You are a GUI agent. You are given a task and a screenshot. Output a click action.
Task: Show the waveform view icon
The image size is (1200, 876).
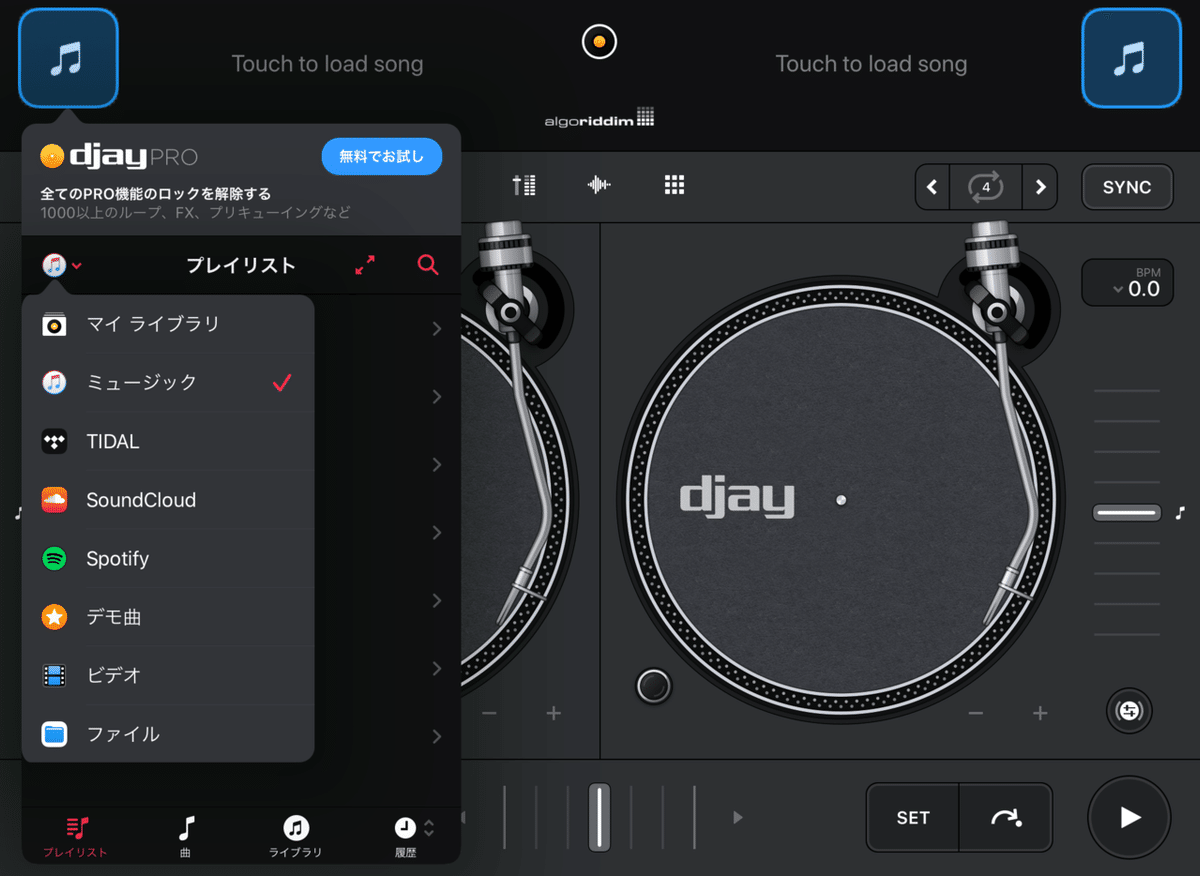599,185
